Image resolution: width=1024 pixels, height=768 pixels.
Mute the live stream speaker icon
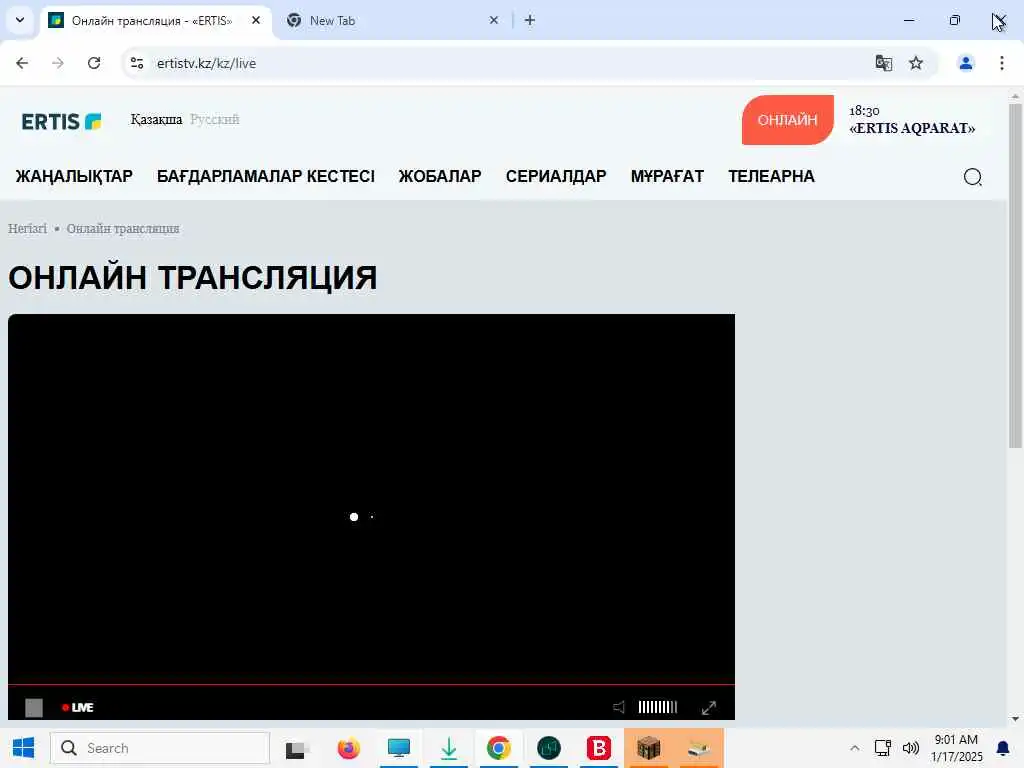[x=619, y=707]
